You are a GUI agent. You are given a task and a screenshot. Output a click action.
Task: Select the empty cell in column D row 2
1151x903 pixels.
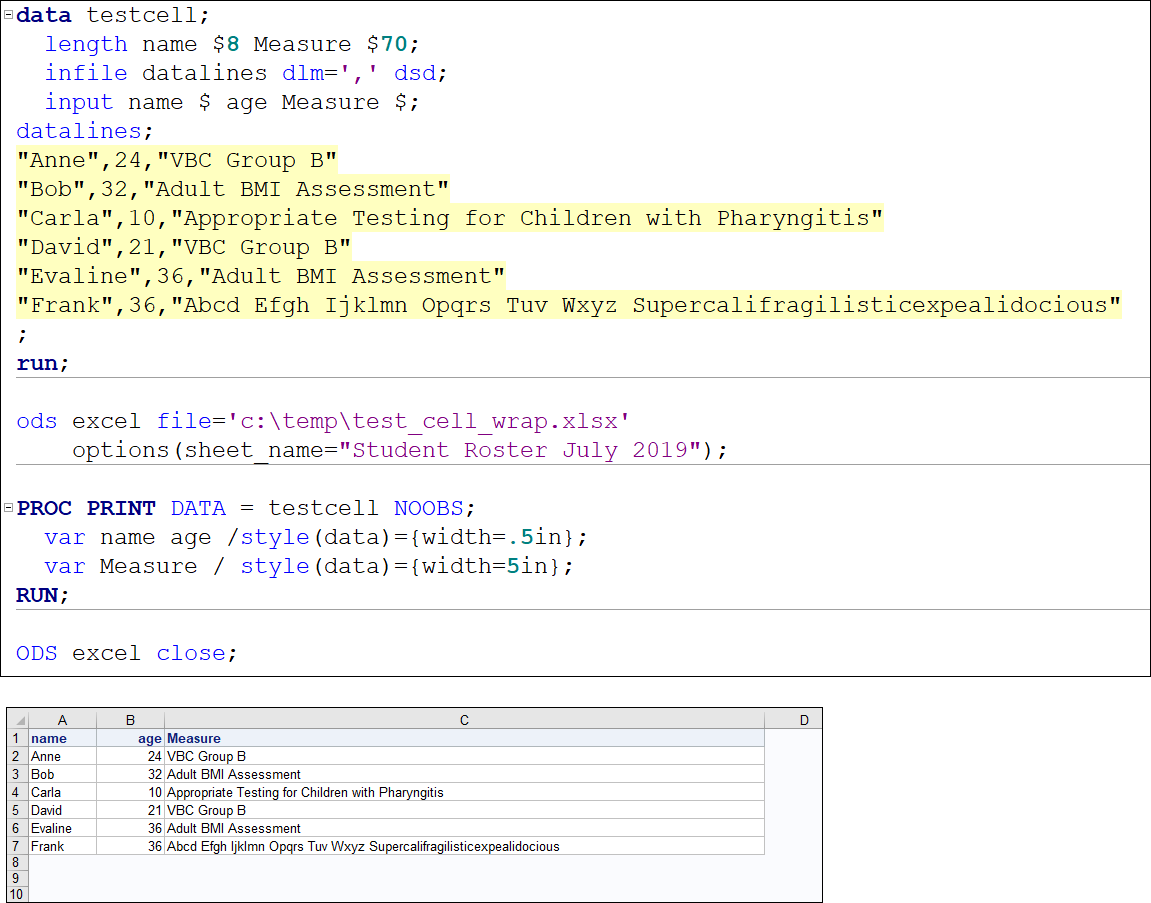pyautogui.click(x=793, y=756)
